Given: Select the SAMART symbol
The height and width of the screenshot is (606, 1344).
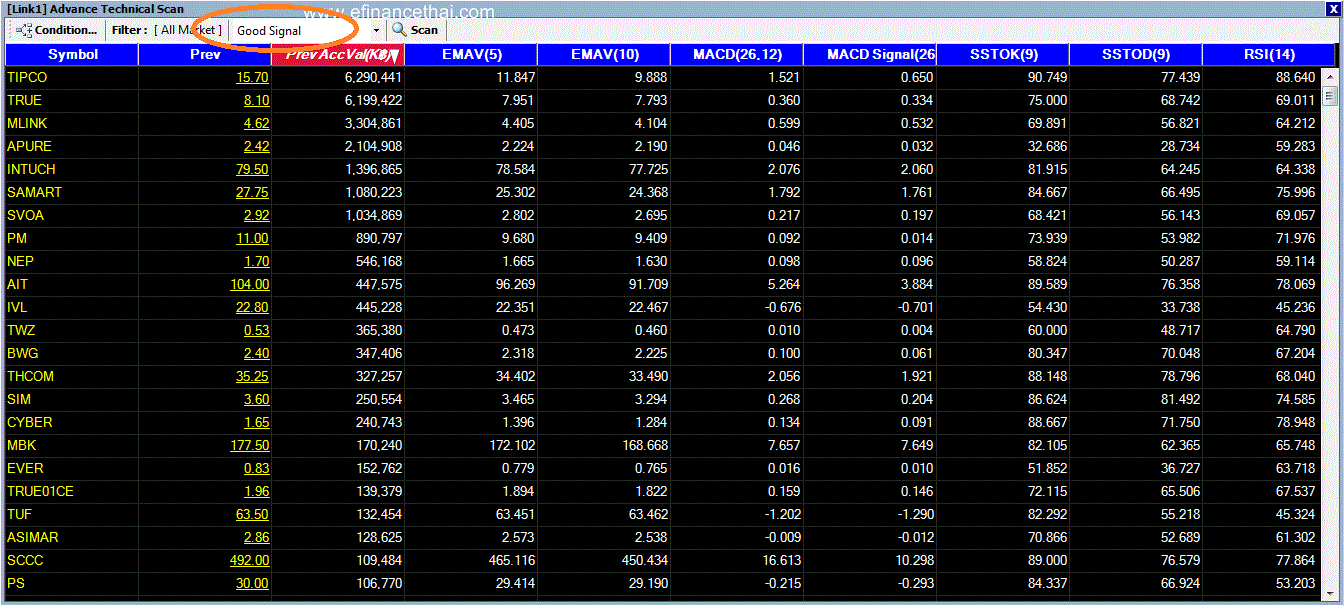Looking at the screenshot, I should point(34,192).
